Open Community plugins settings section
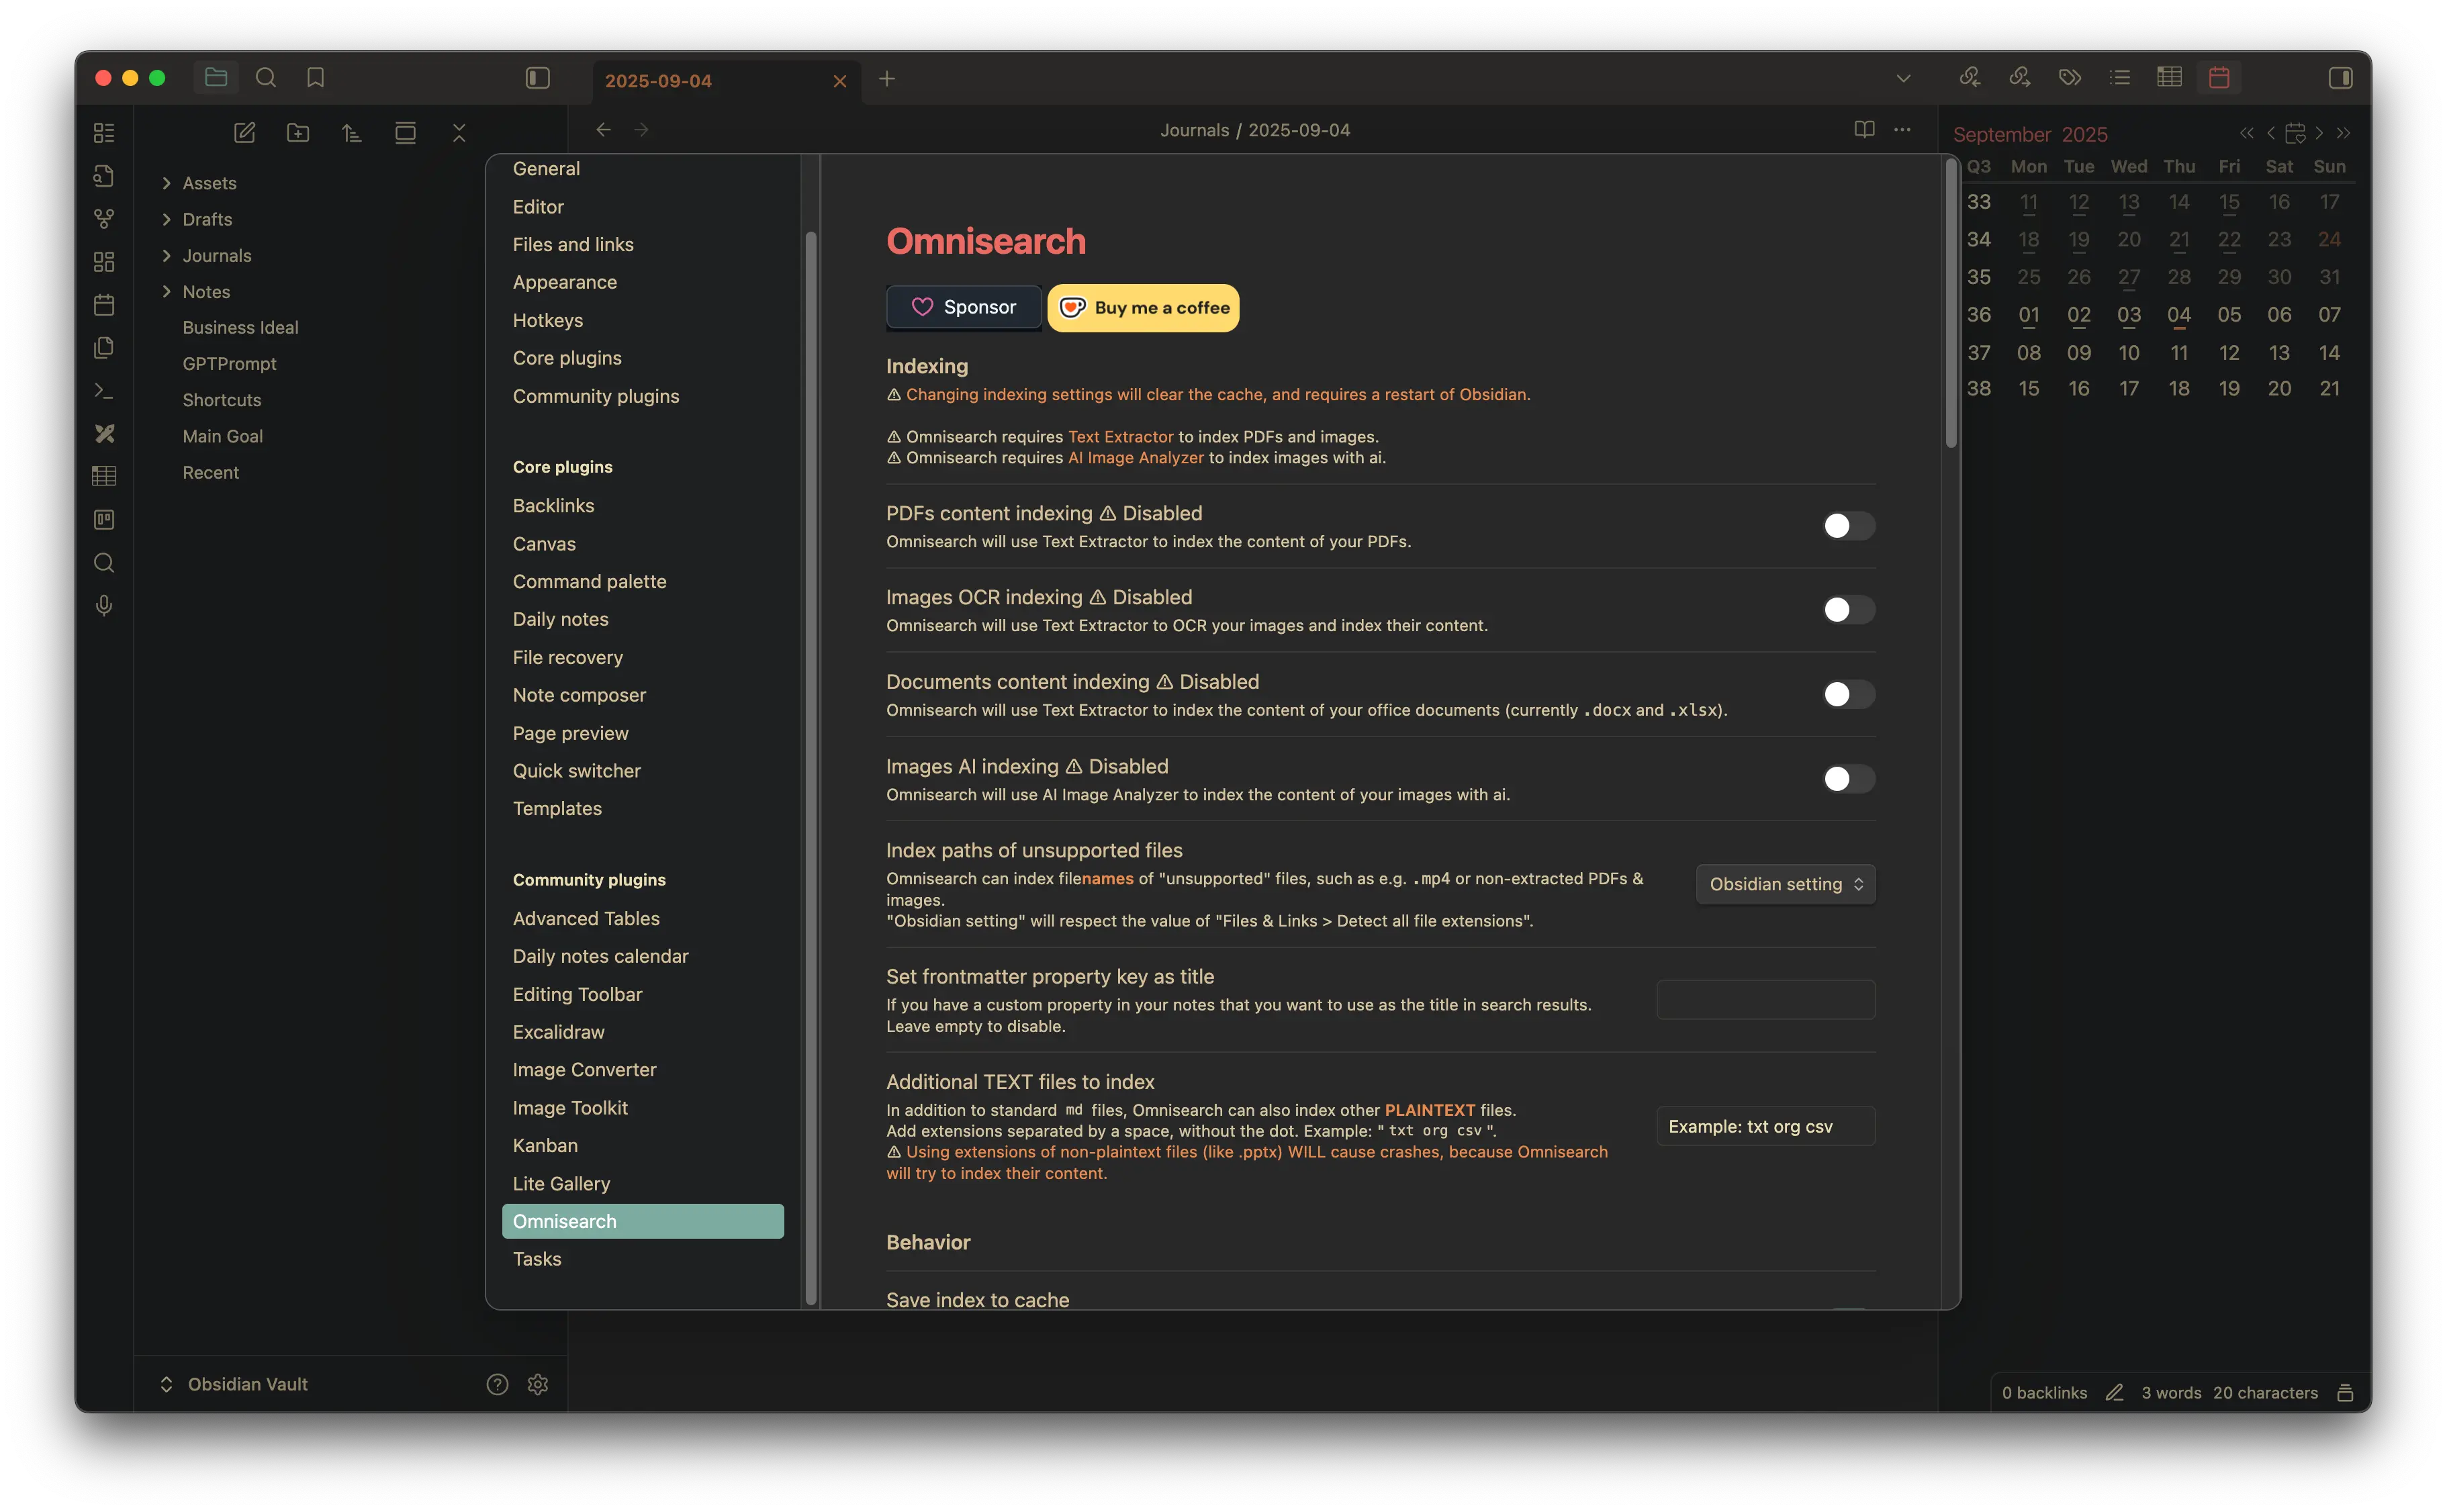2447x1512 pixels. point(596,396)
